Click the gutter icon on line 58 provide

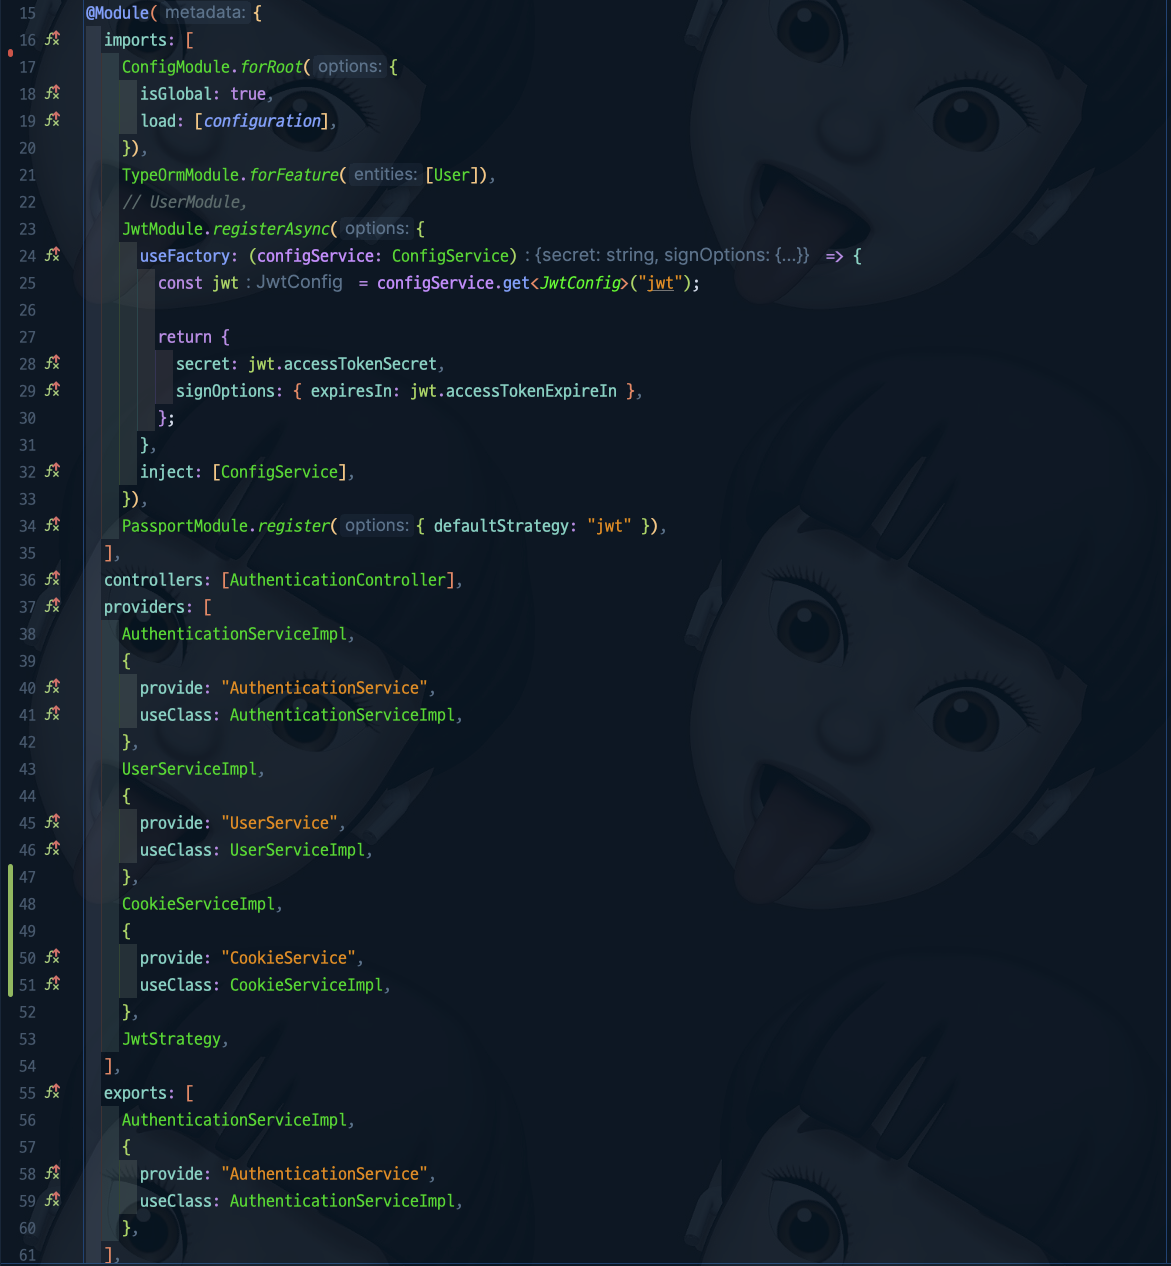(x=53, y=1174)
